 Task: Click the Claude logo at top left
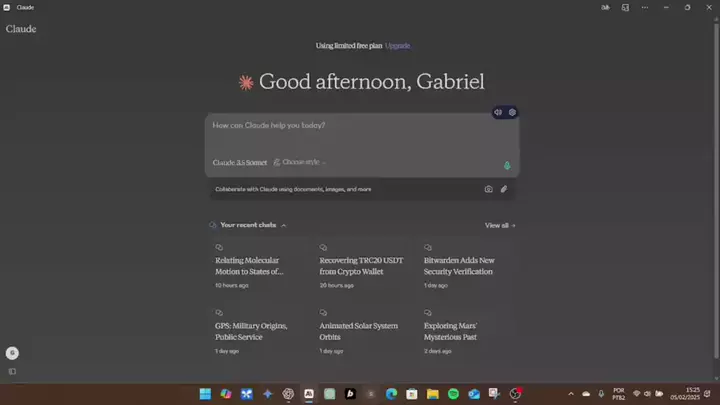21,29
